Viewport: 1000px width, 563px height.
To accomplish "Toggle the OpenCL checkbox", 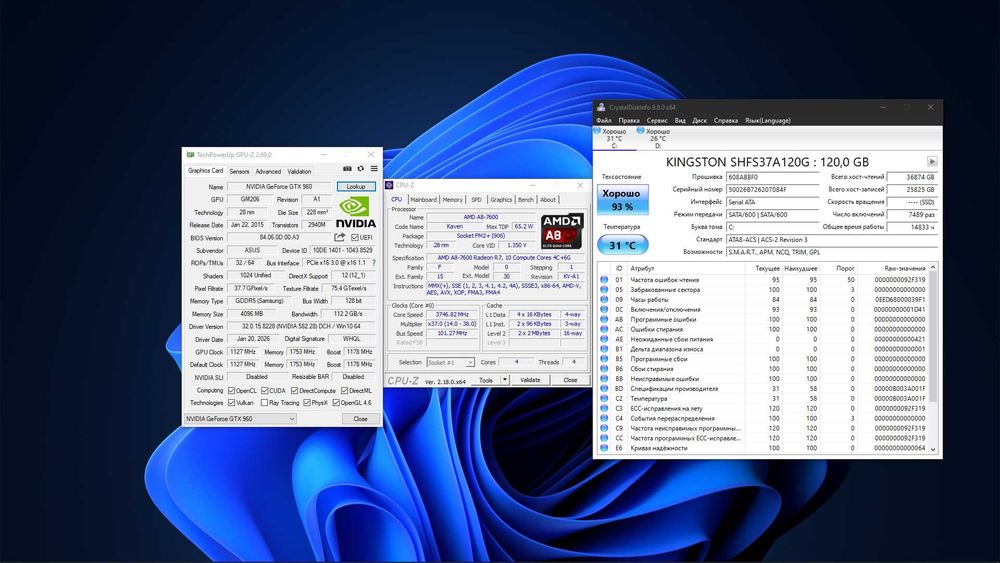I will (232, 390).
